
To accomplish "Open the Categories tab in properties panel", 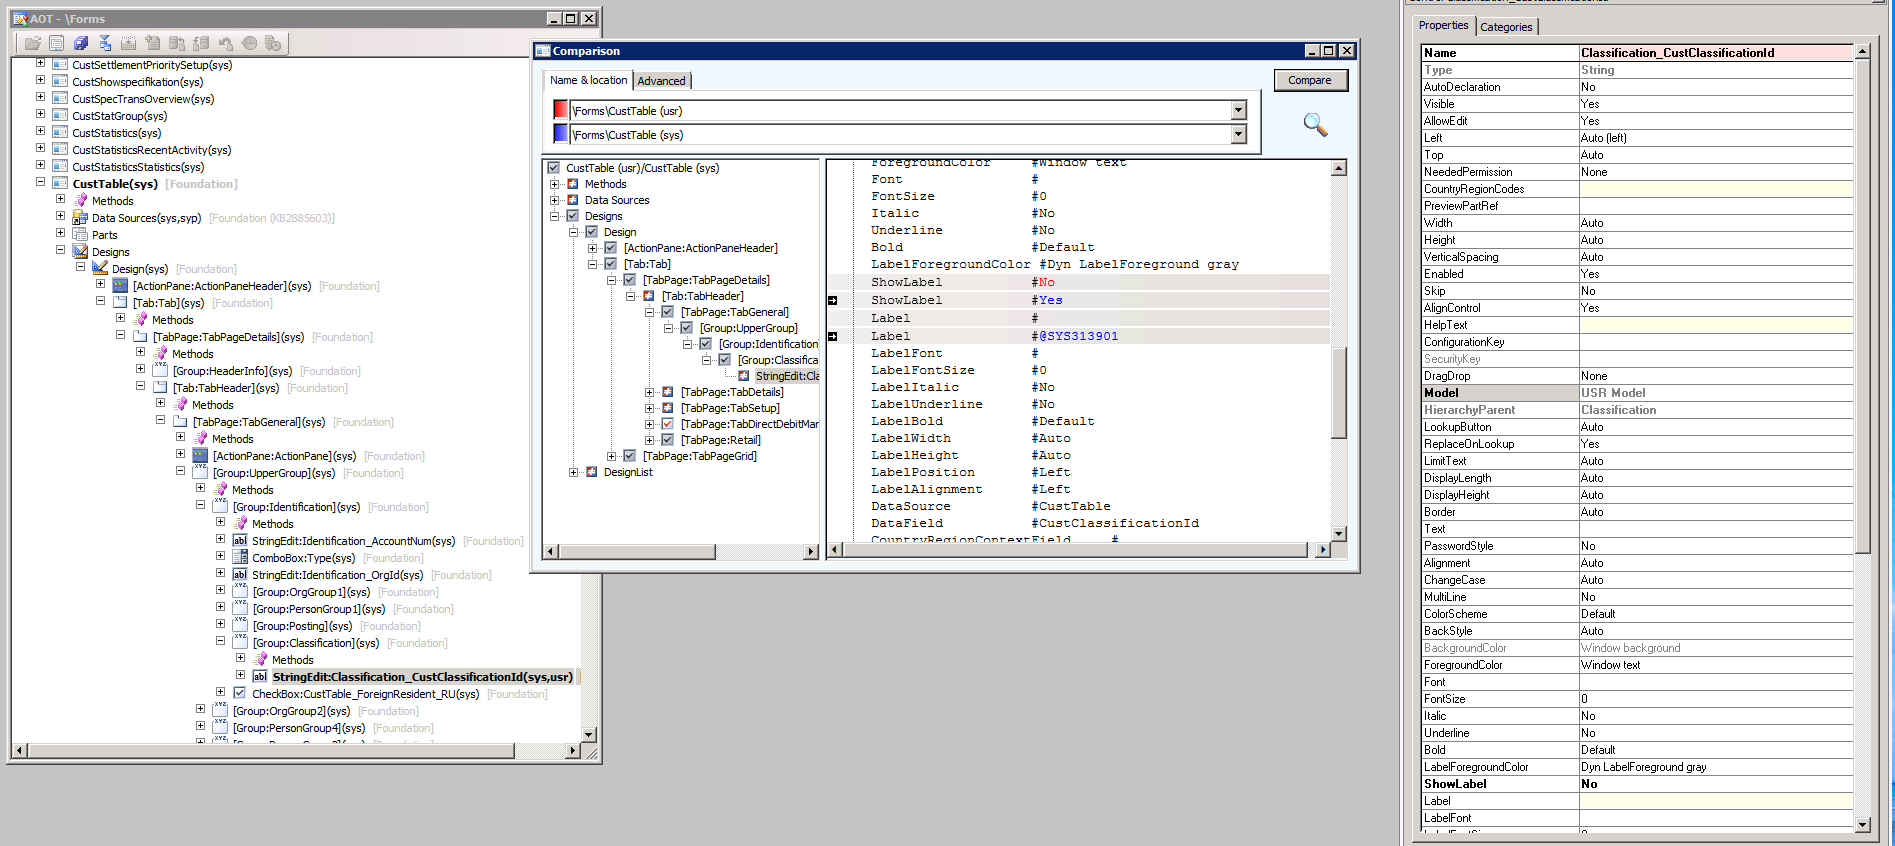I will pos(1505,27).
